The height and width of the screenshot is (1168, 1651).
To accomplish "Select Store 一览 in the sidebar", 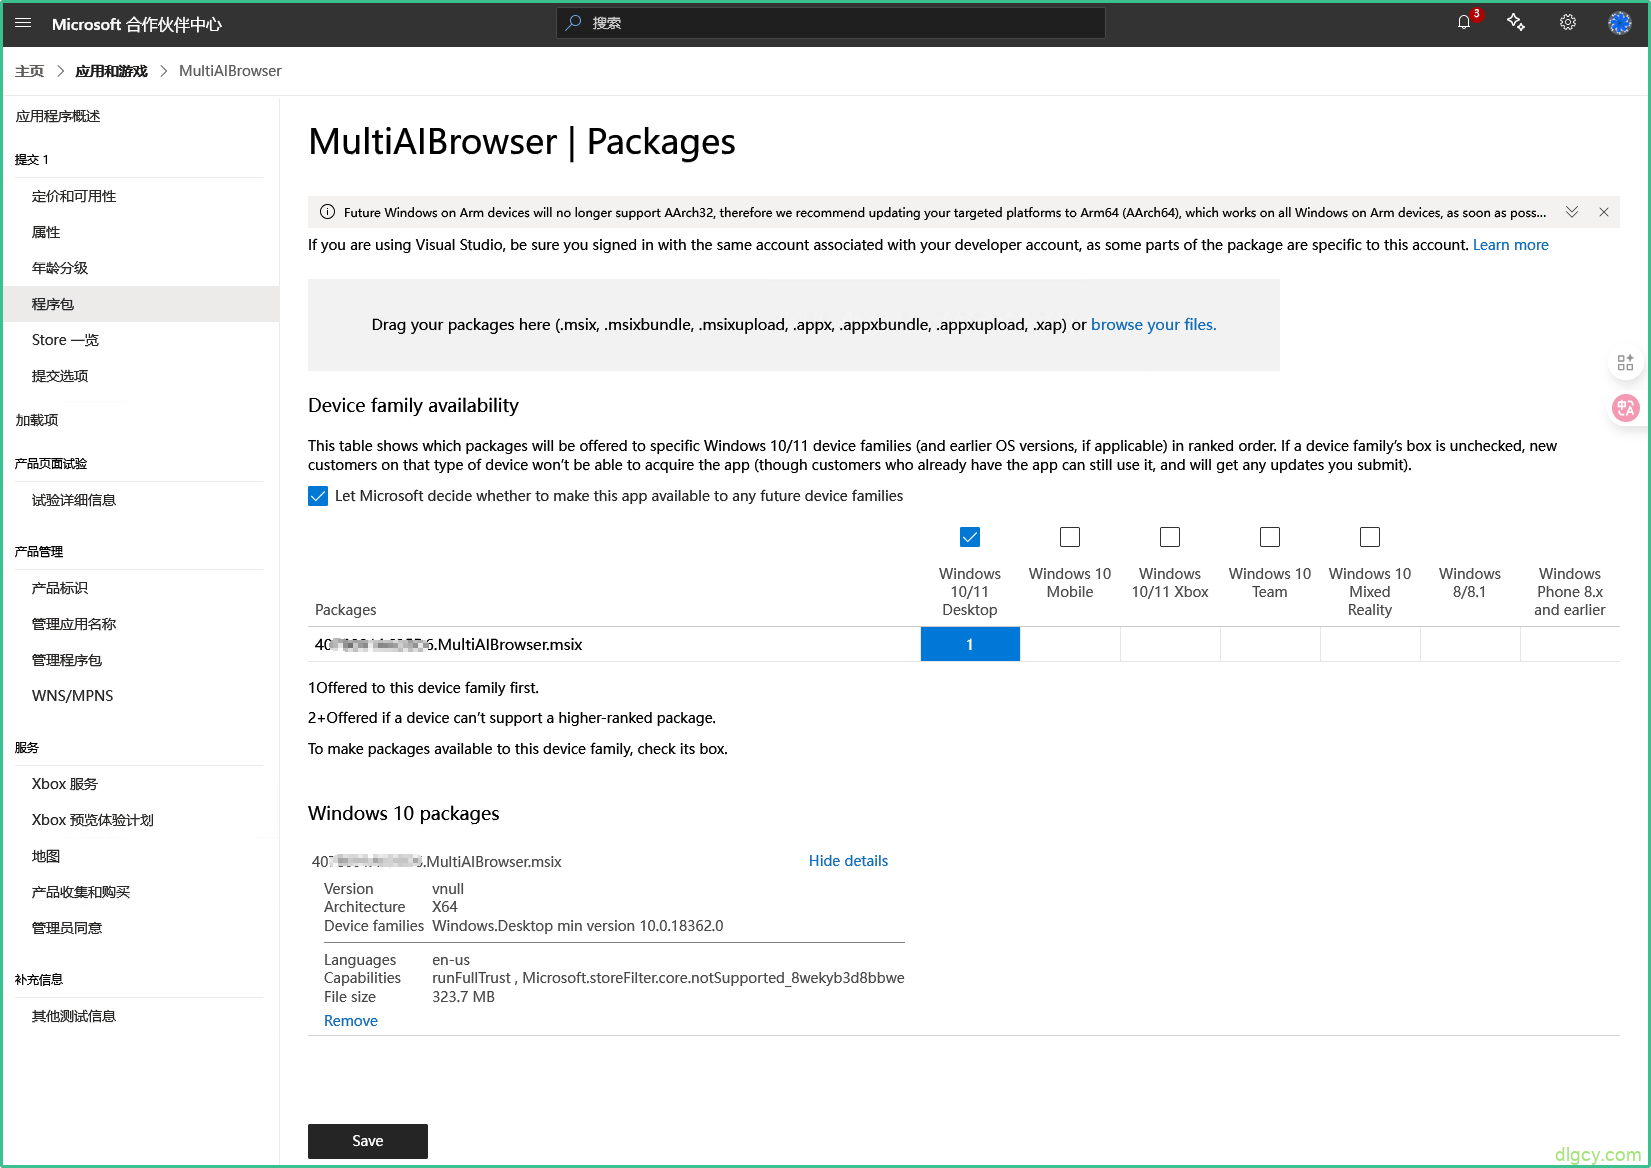I will 65,340.
